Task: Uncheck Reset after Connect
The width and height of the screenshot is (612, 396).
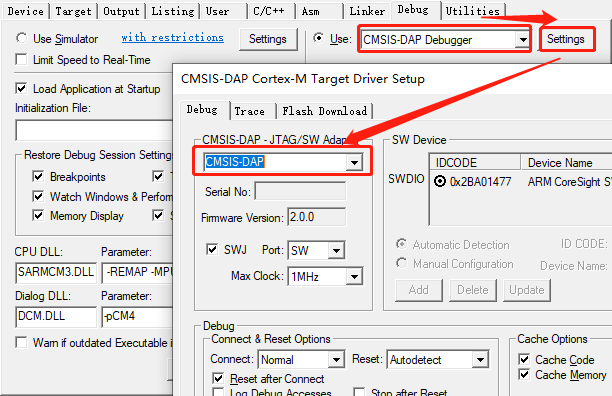Action: click(218, 378)
